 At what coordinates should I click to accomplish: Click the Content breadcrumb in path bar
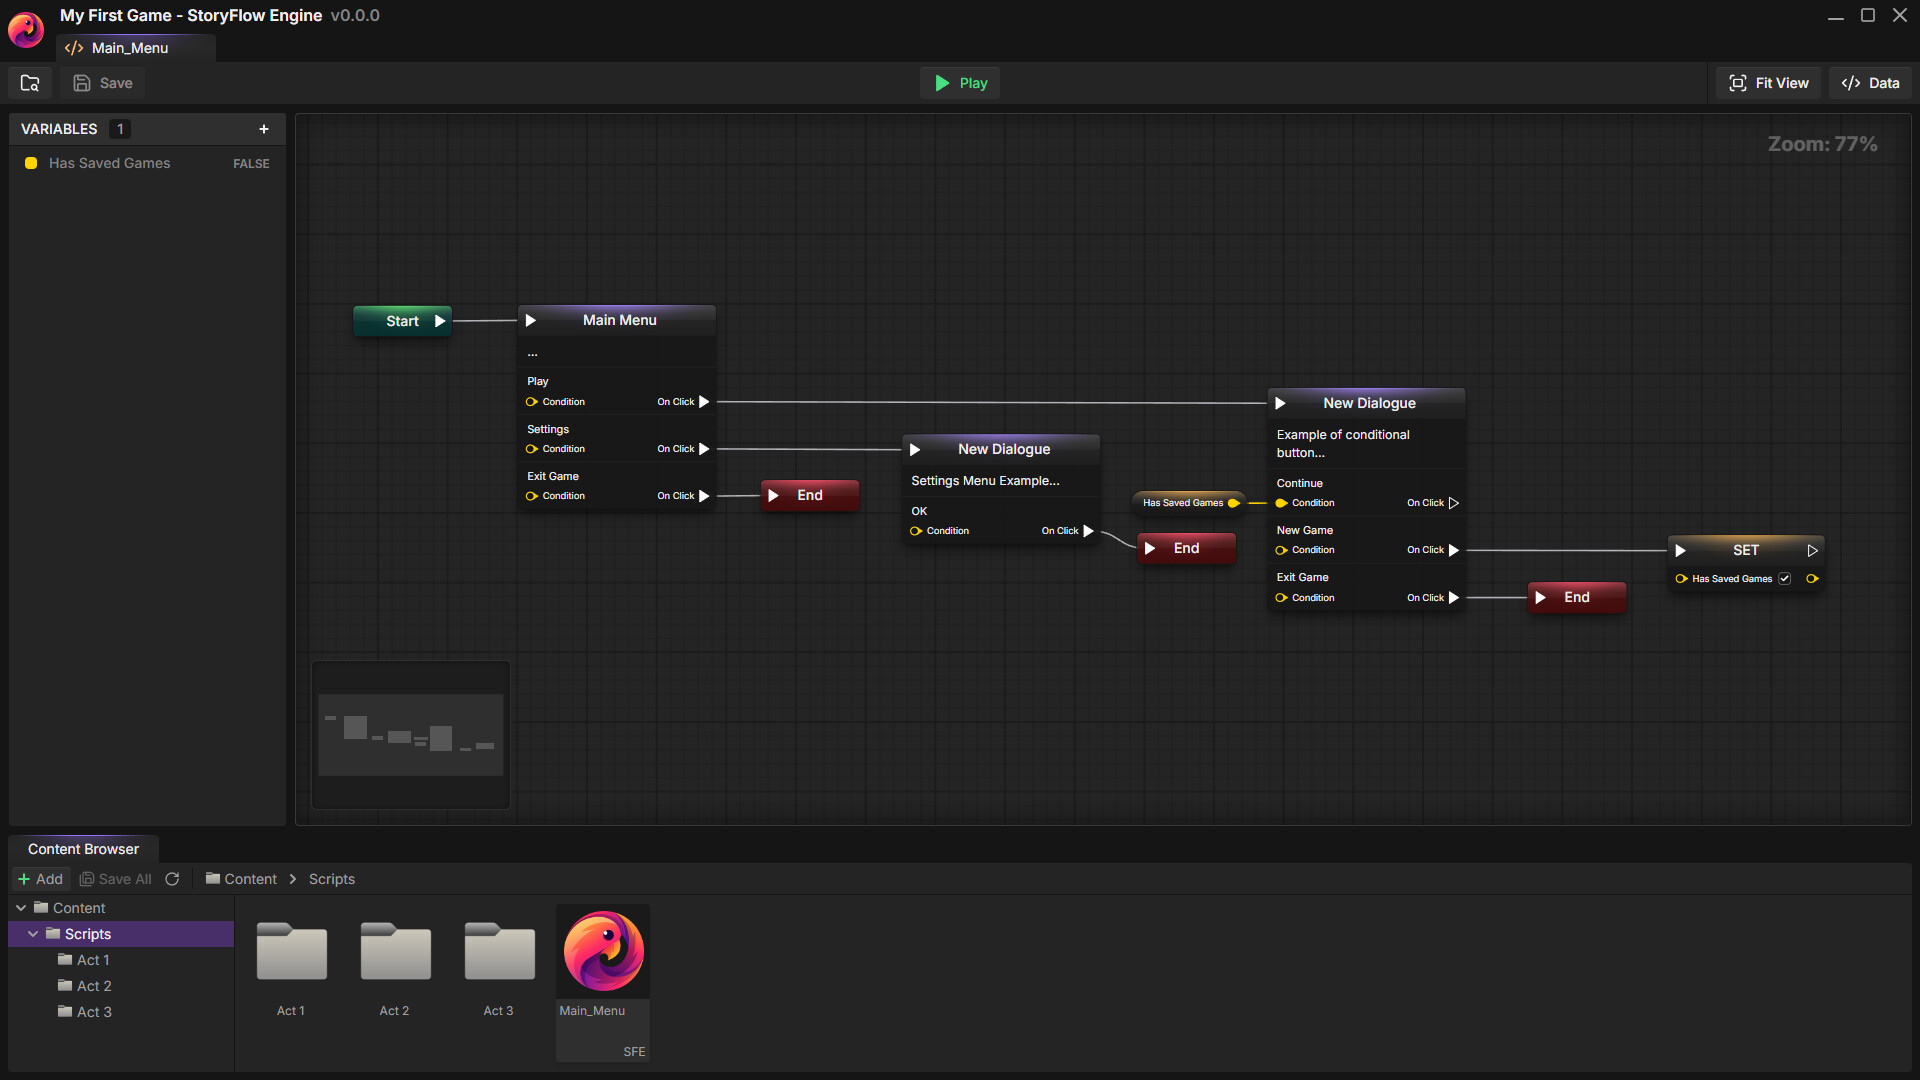[249, 879]
